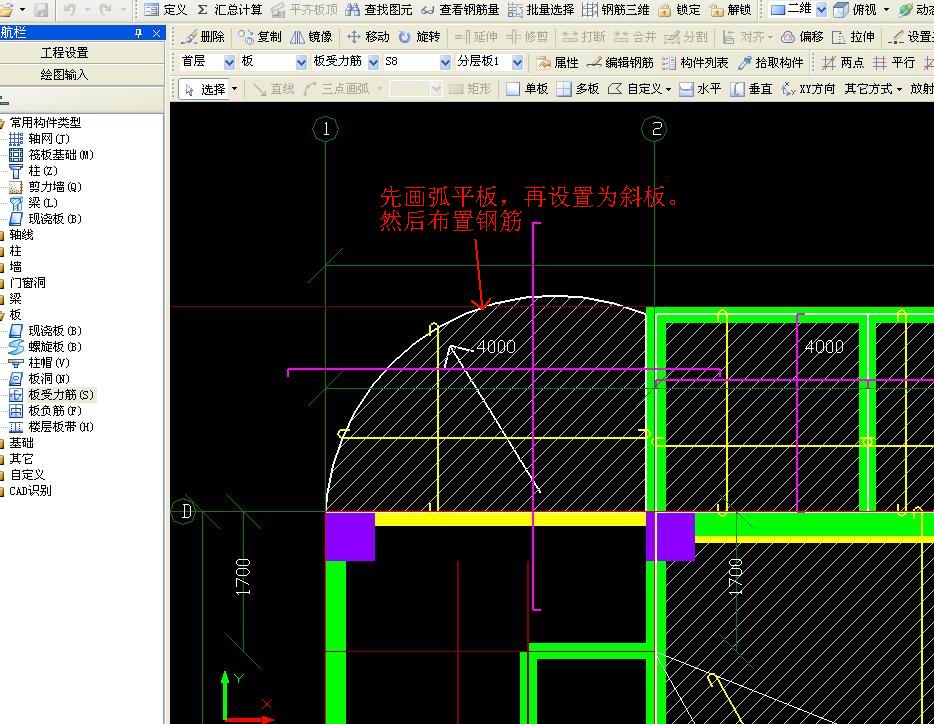The width and height of the screenshot is (934, 724).
Task: Open the 首层 floor dropdown
Action: tap(229, 62)
